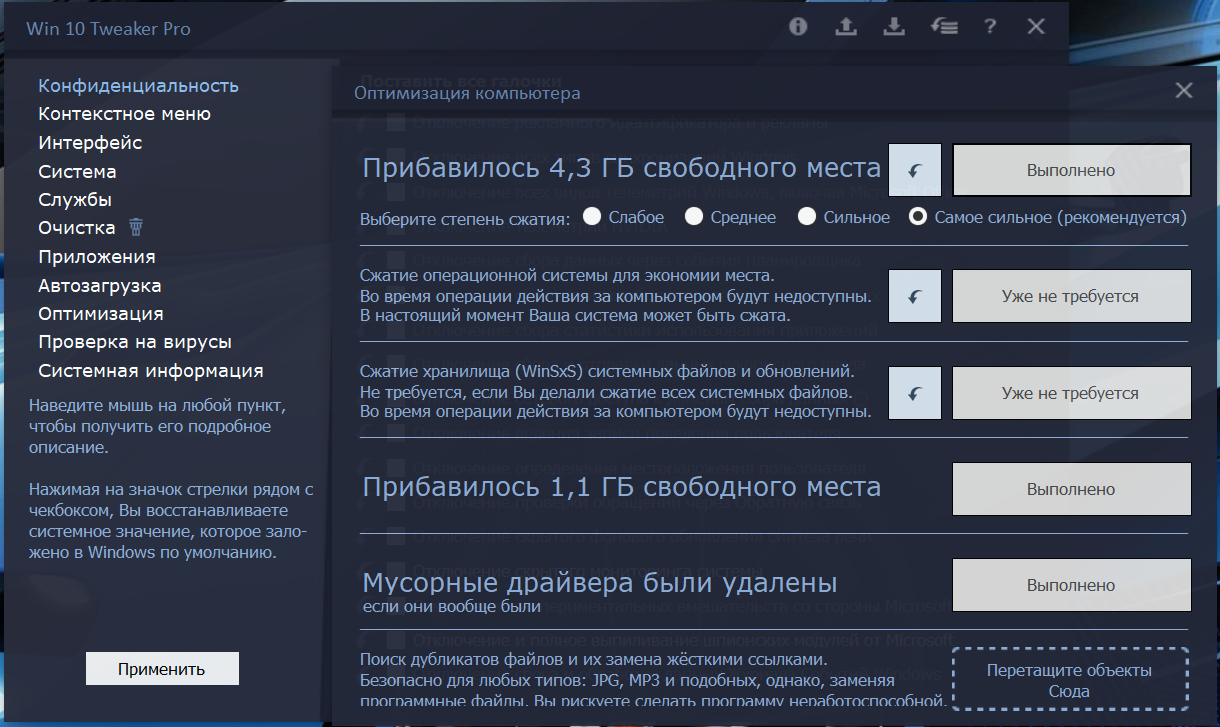1220x727 pixels.
Task: Open Интерфейс section
Action: (90, 143)
